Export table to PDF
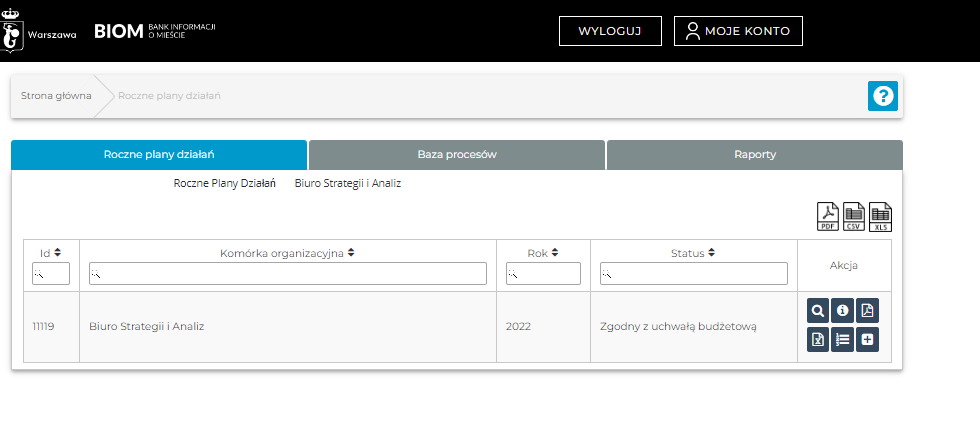This screenshot has height=433, width=980. click(x=828, y=216)
